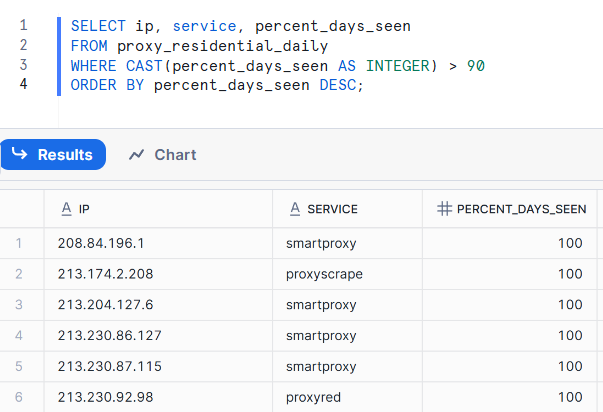Click editor line number 3

point(23,65)
